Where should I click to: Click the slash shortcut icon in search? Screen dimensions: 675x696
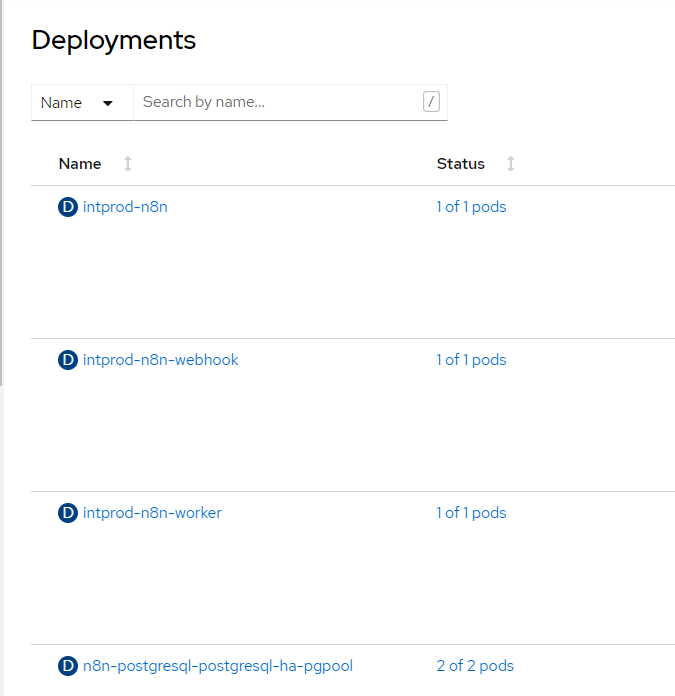[431, 102]
